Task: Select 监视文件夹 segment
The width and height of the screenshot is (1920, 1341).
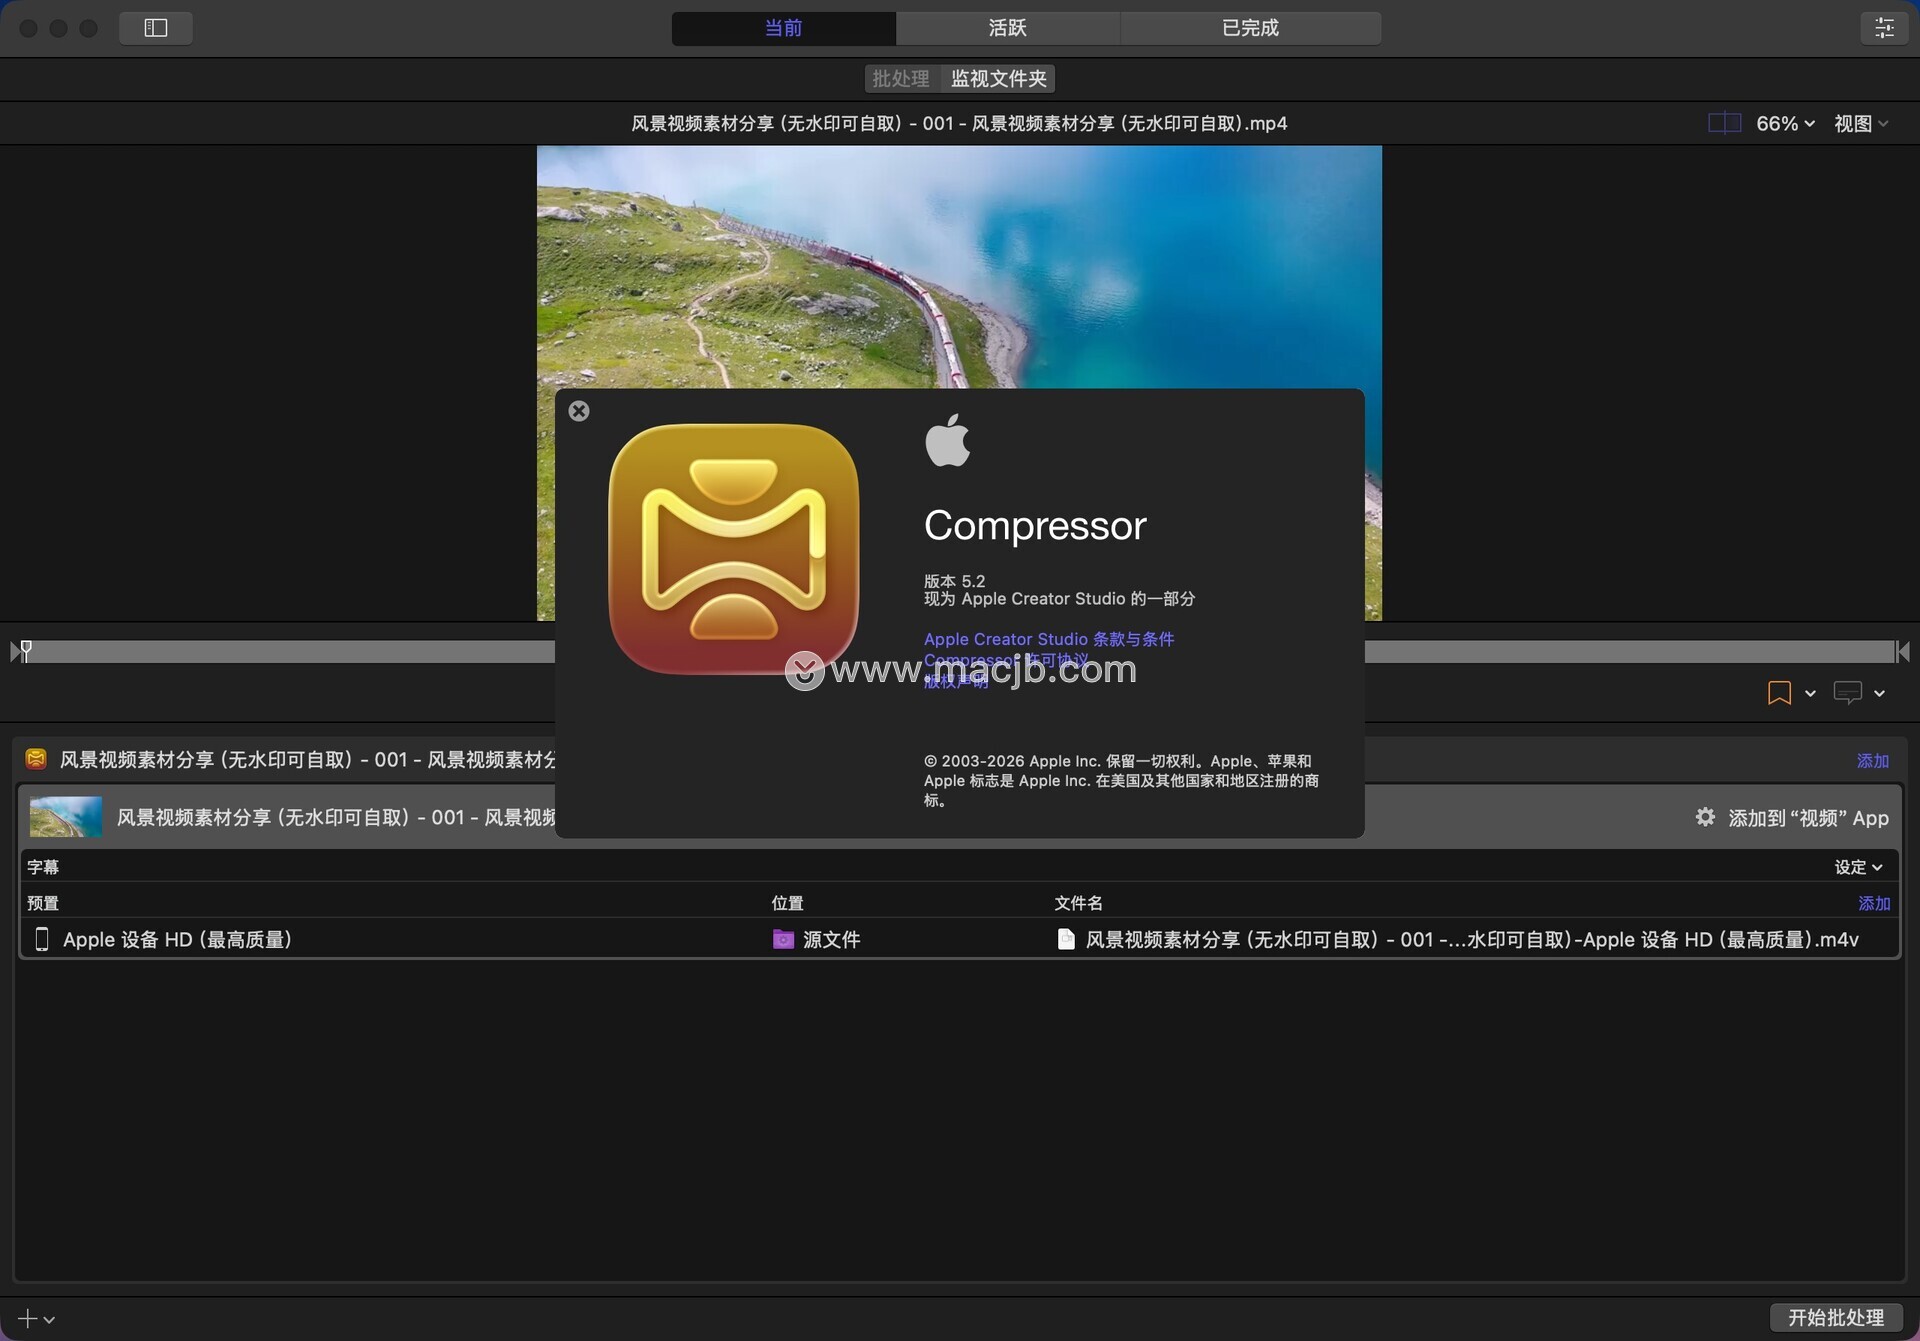Action: point(998,78)
